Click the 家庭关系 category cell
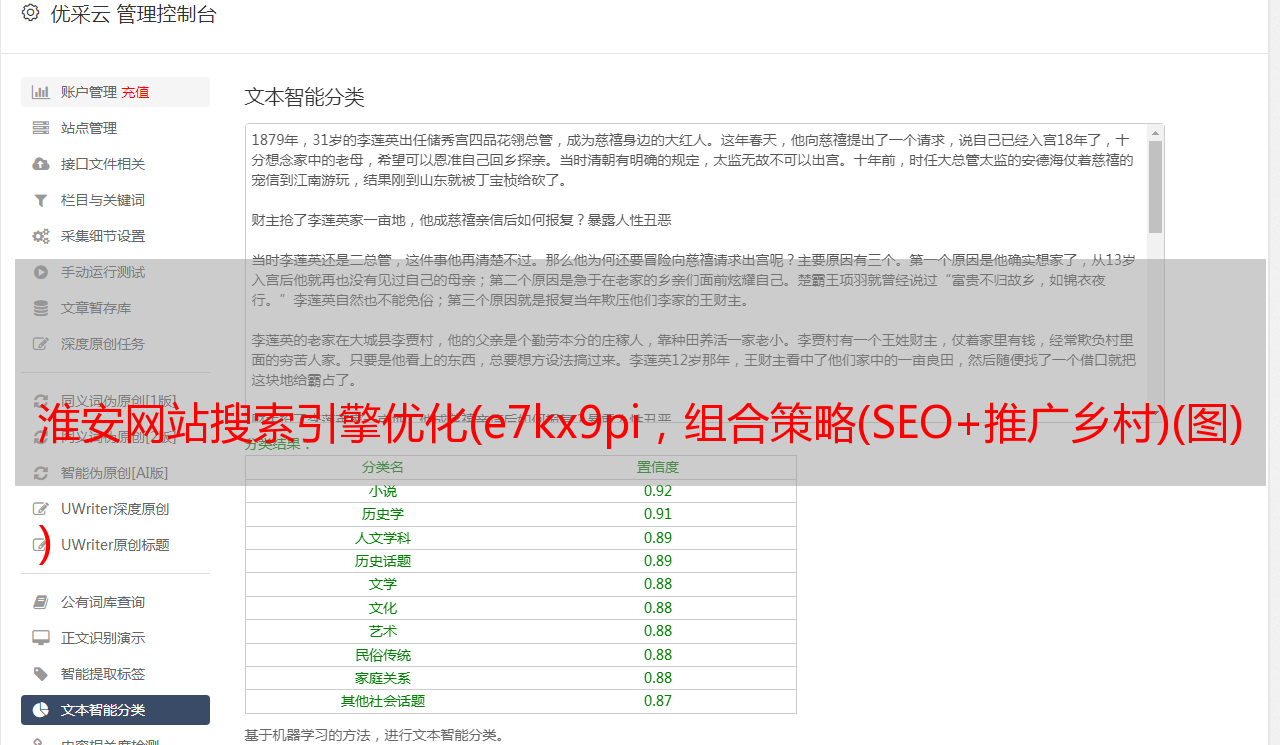Image resolution: width=1280 pixels, height=745 pixels. (383, 678)
